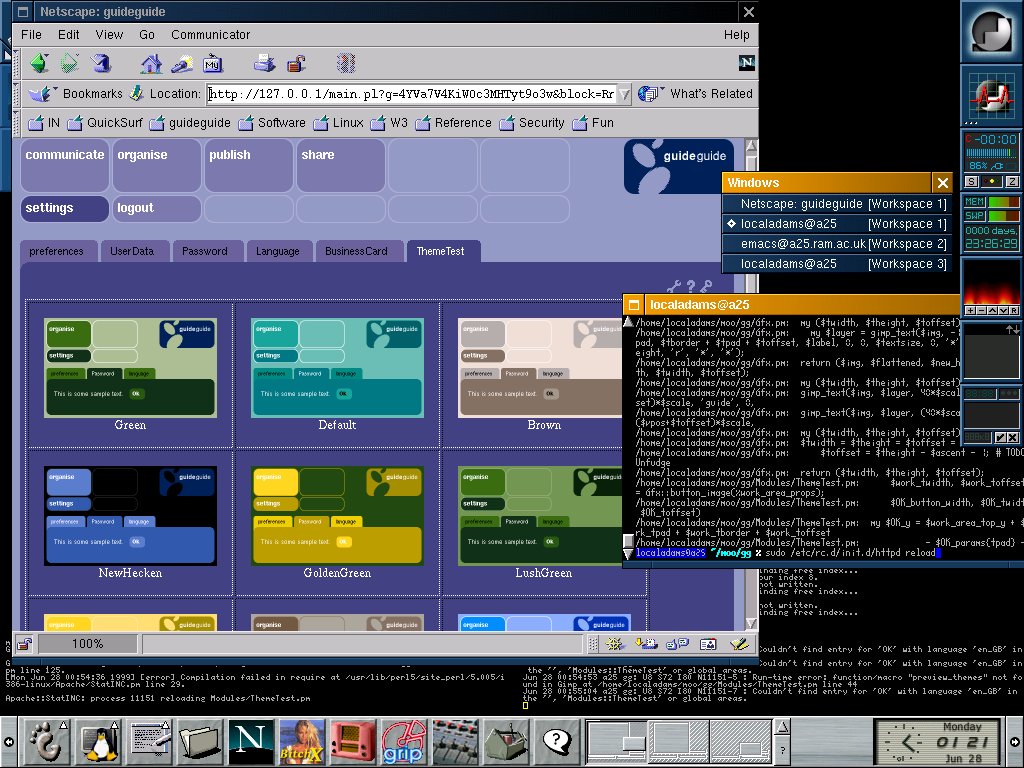Click the Back arrow in Netscape toolbar
The height and width of the screenshot is (768, 1024).
pos(38,64)
